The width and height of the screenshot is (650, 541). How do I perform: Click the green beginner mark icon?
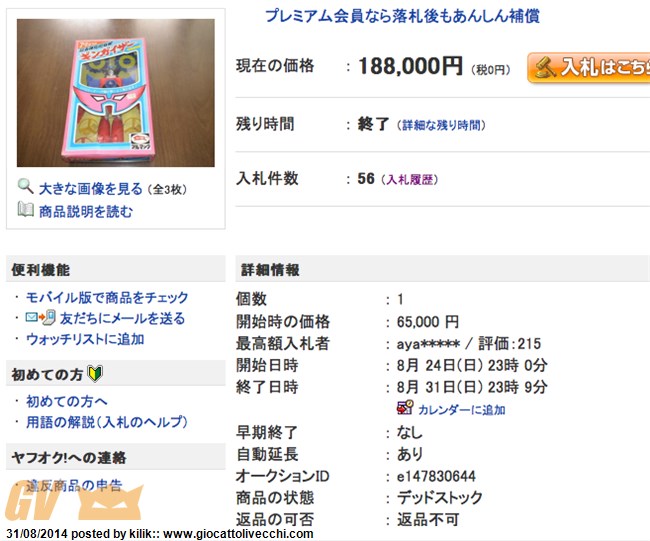coord(95,374)
